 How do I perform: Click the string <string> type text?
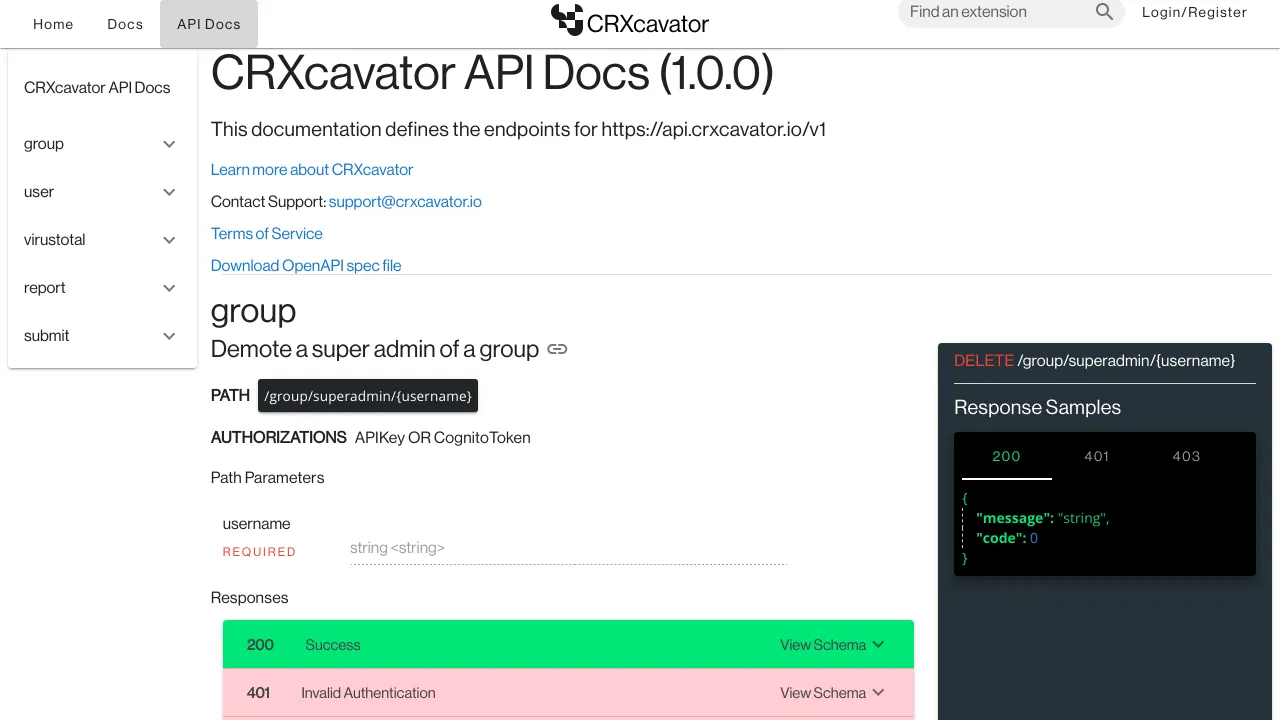(x=397, y=548)
